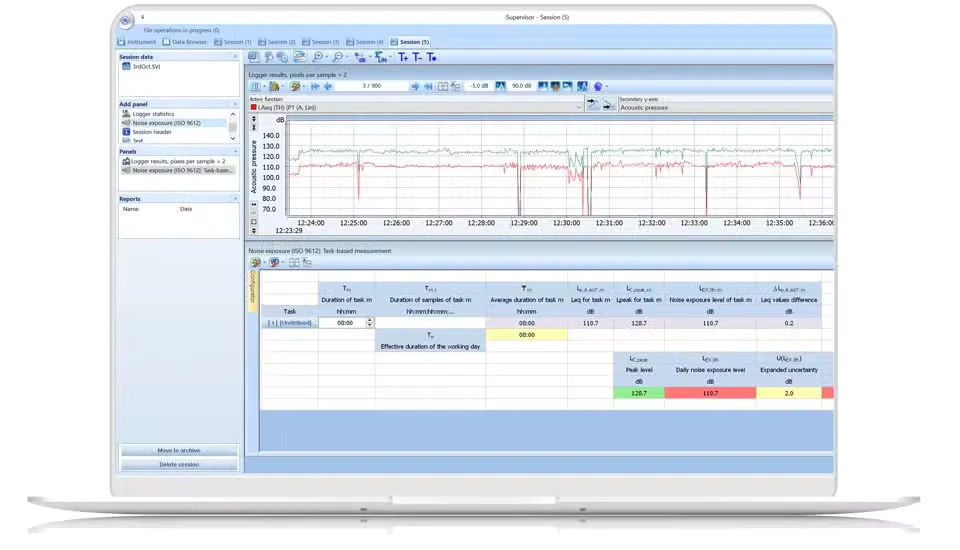Viewport: 960px width, 550px height.
Task: Click the T with dot toolbar icon
Action: click(432, 57)
